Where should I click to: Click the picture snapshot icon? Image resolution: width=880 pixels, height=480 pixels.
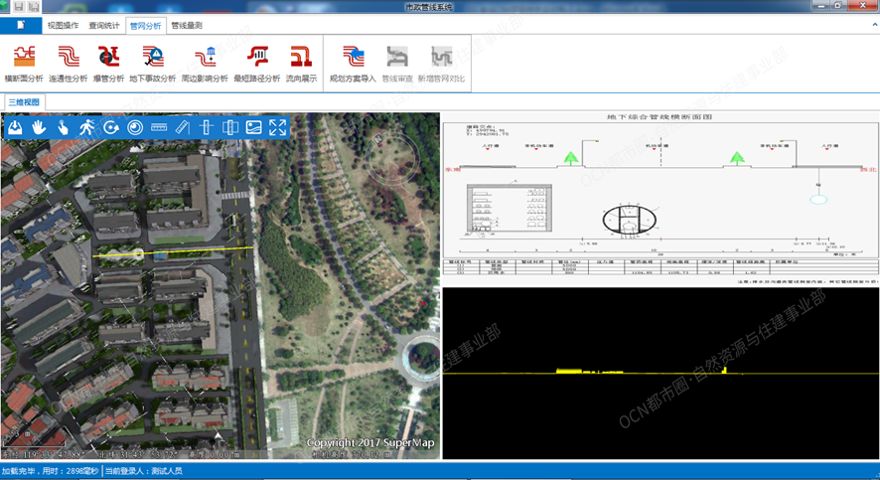tap(254, 127)
